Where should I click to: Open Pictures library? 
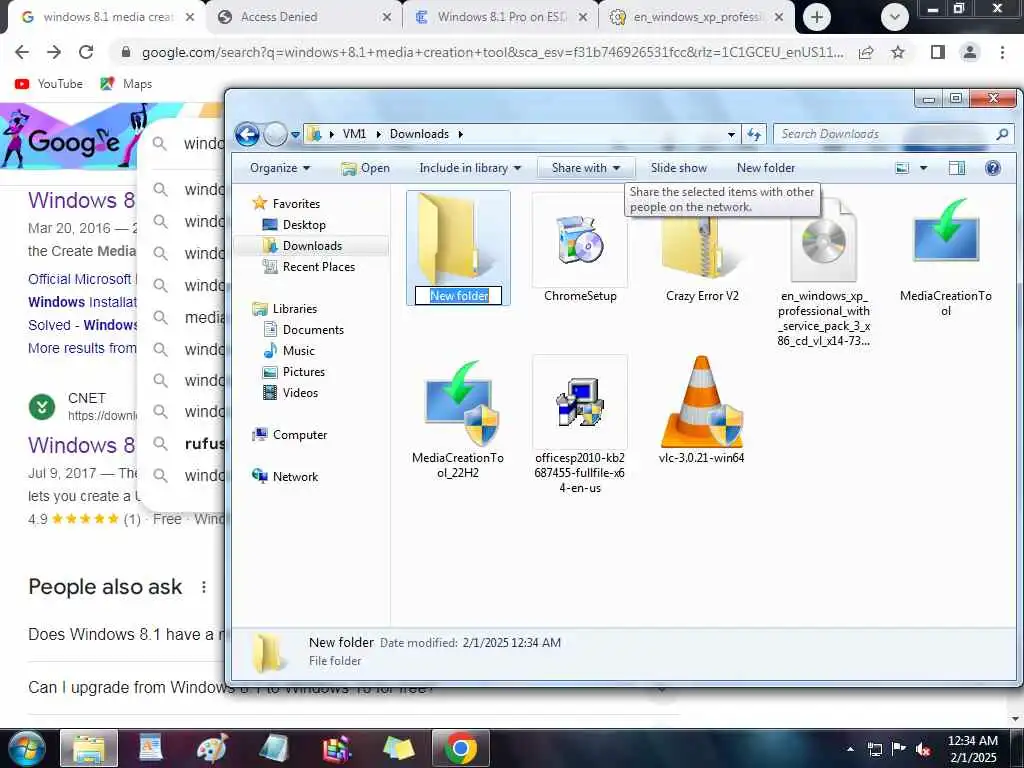pos(293,372)
